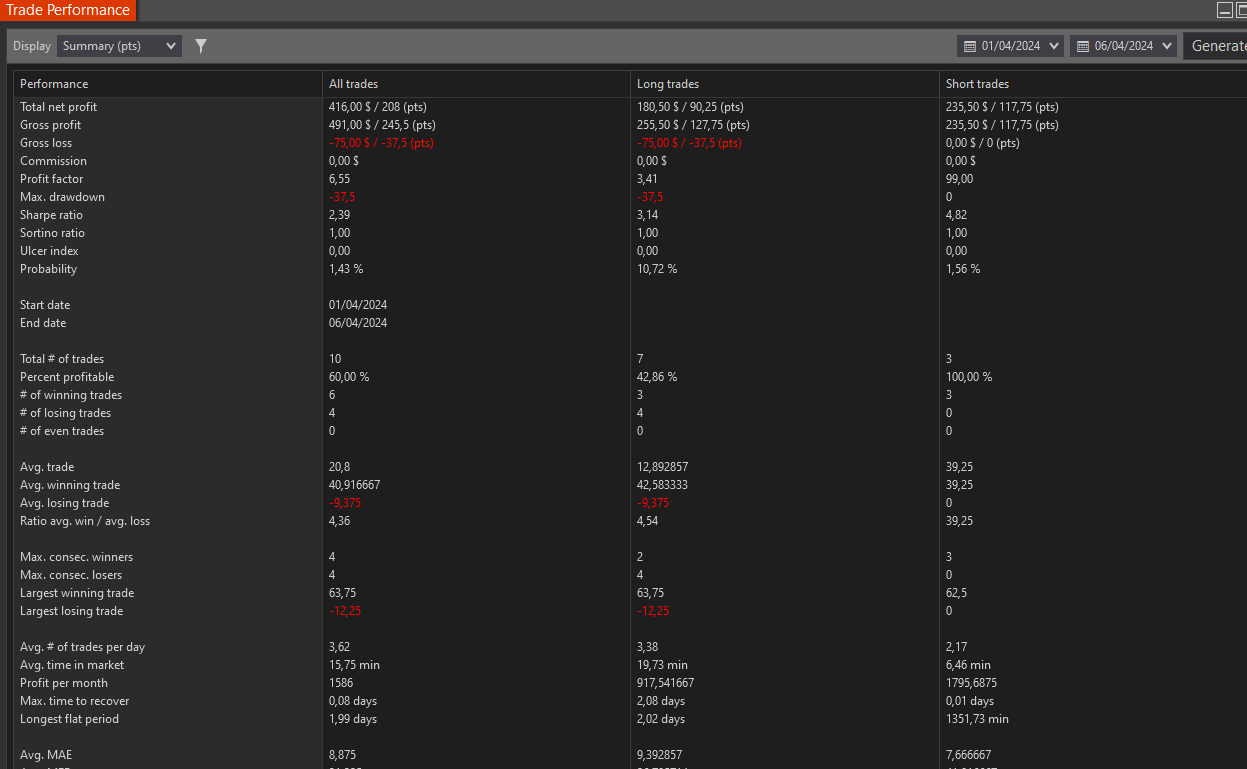Expand the 06/04/2024 end date picker arrow

pos(1167,46)
